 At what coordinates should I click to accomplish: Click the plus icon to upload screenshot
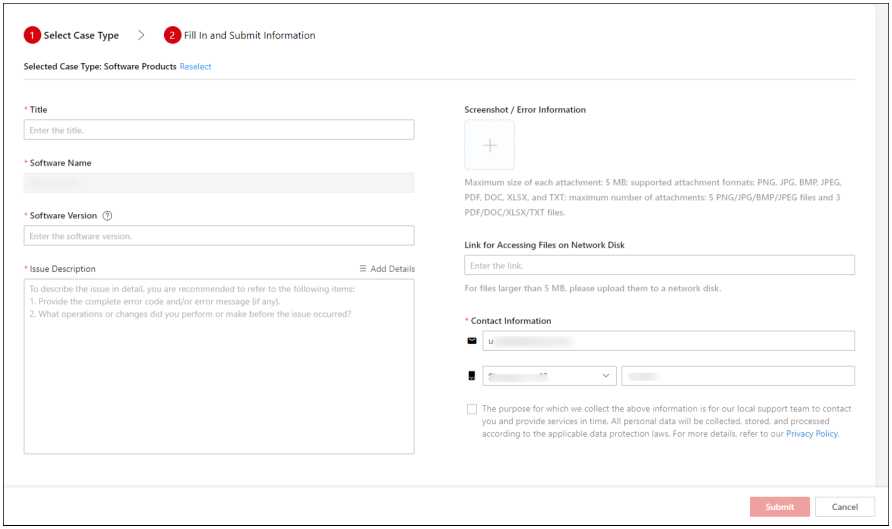pos(489,145)
